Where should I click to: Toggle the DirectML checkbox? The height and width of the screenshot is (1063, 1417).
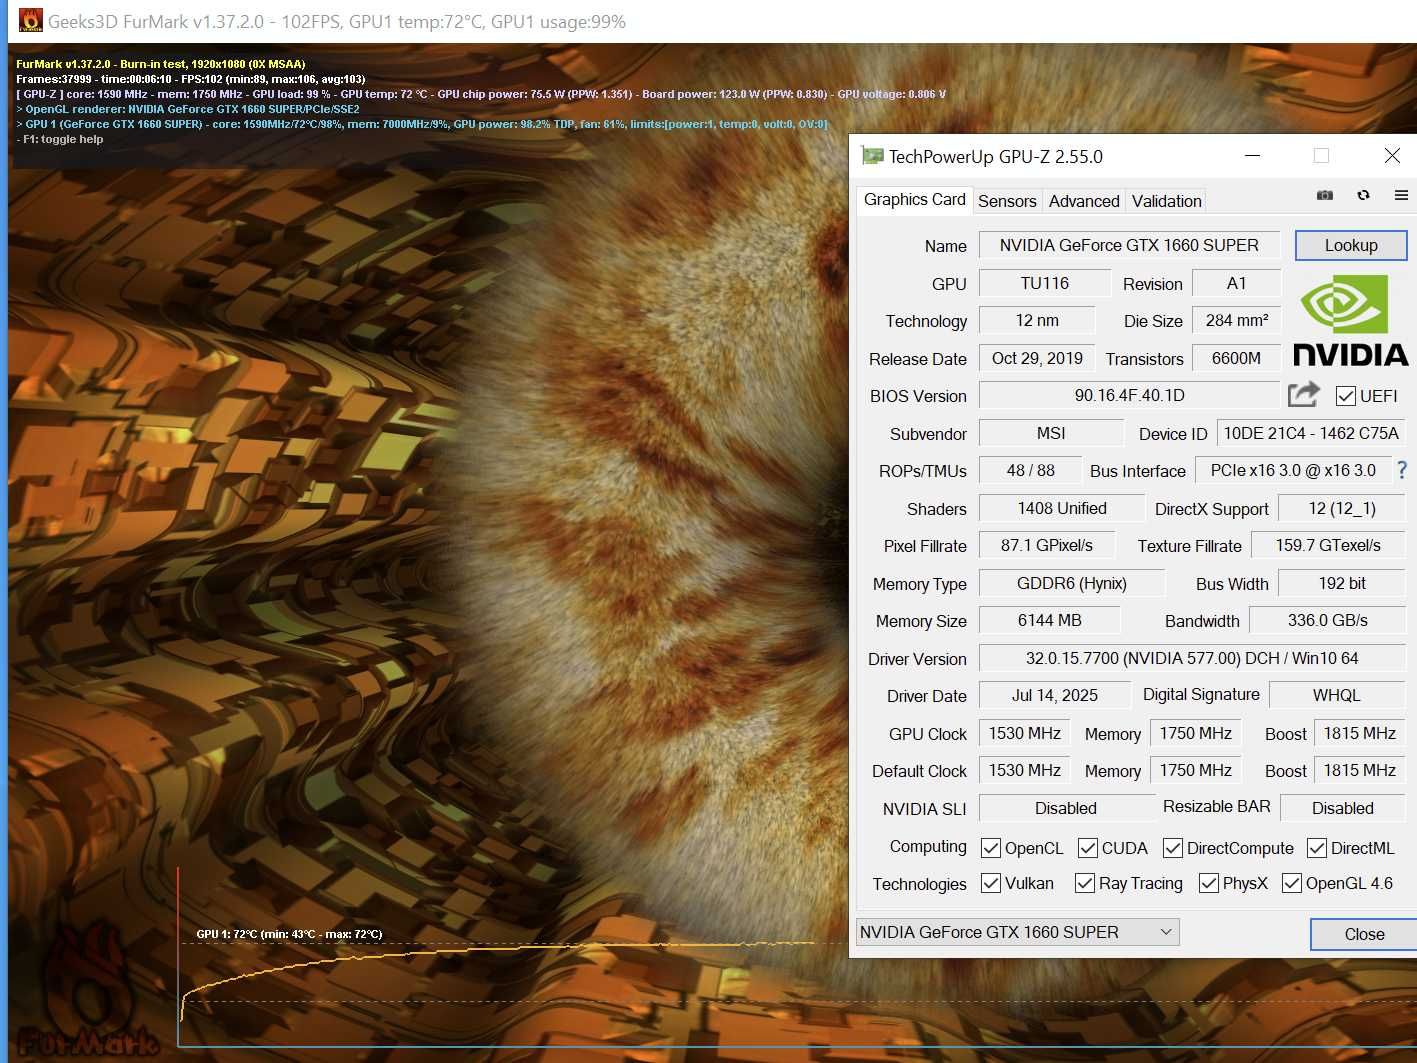[1317, 848]
